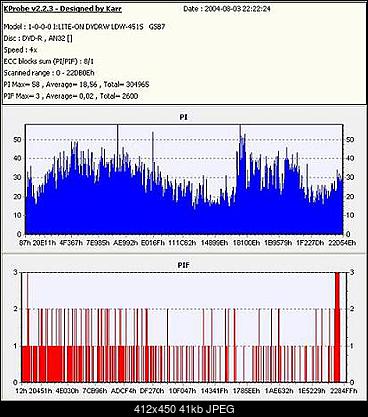
Task: Click the 'AE992h' axis label
Action: point(125,243)
